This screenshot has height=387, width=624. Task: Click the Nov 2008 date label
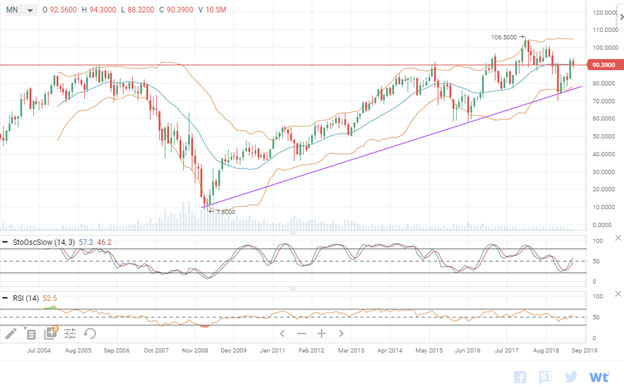click(x=195, y=350)
